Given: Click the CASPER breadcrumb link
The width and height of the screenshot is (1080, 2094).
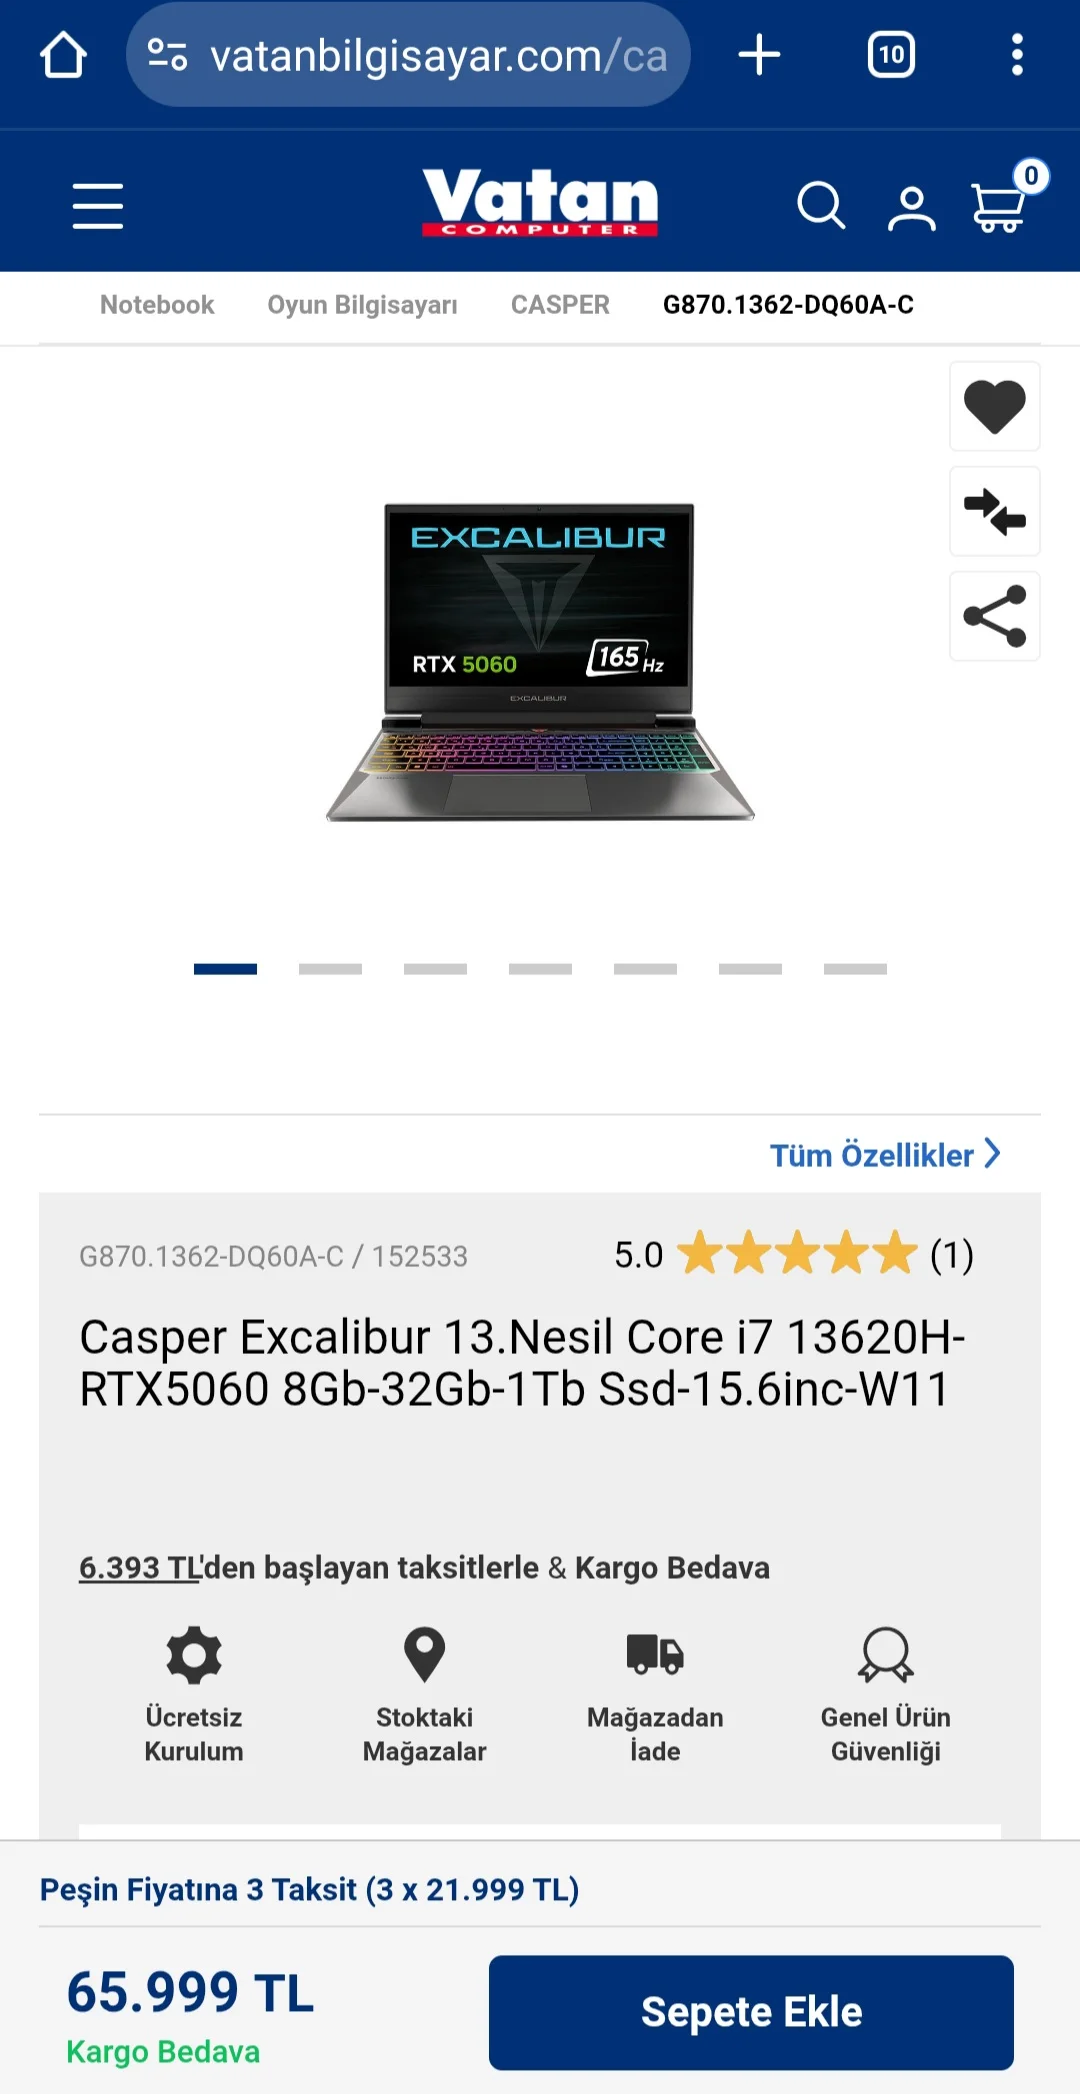Looking at the screenshot, I should tap(560, 305).
